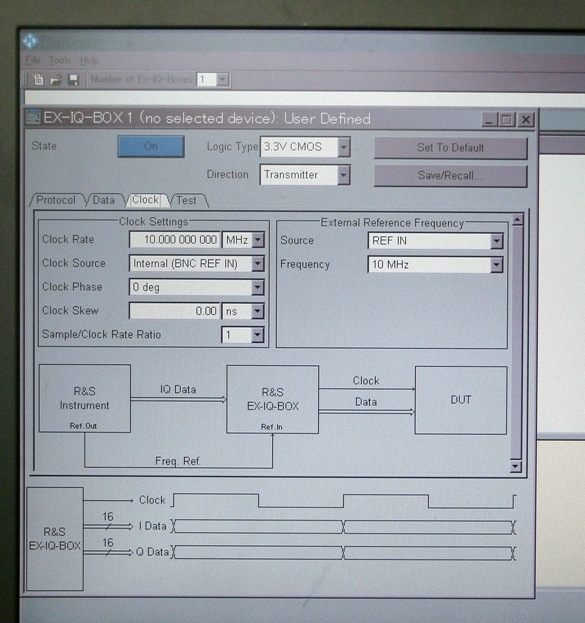
Task: Click the R&S EX-IQ-BOX block in block diagram
Action: pos(273,399)
